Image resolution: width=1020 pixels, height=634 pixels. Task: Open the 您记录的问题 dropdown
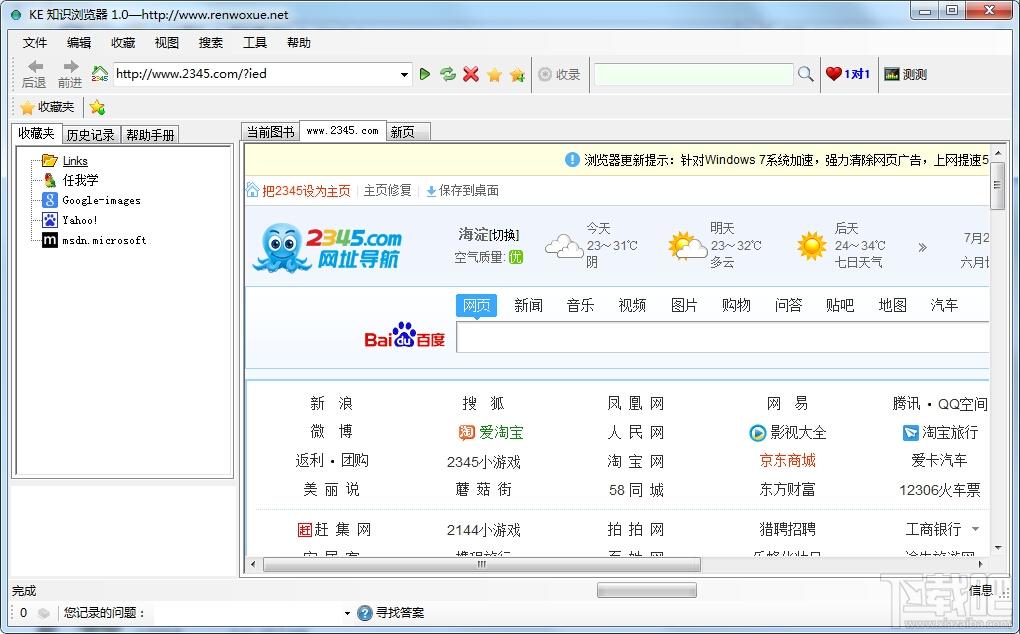tap(347, 613)
